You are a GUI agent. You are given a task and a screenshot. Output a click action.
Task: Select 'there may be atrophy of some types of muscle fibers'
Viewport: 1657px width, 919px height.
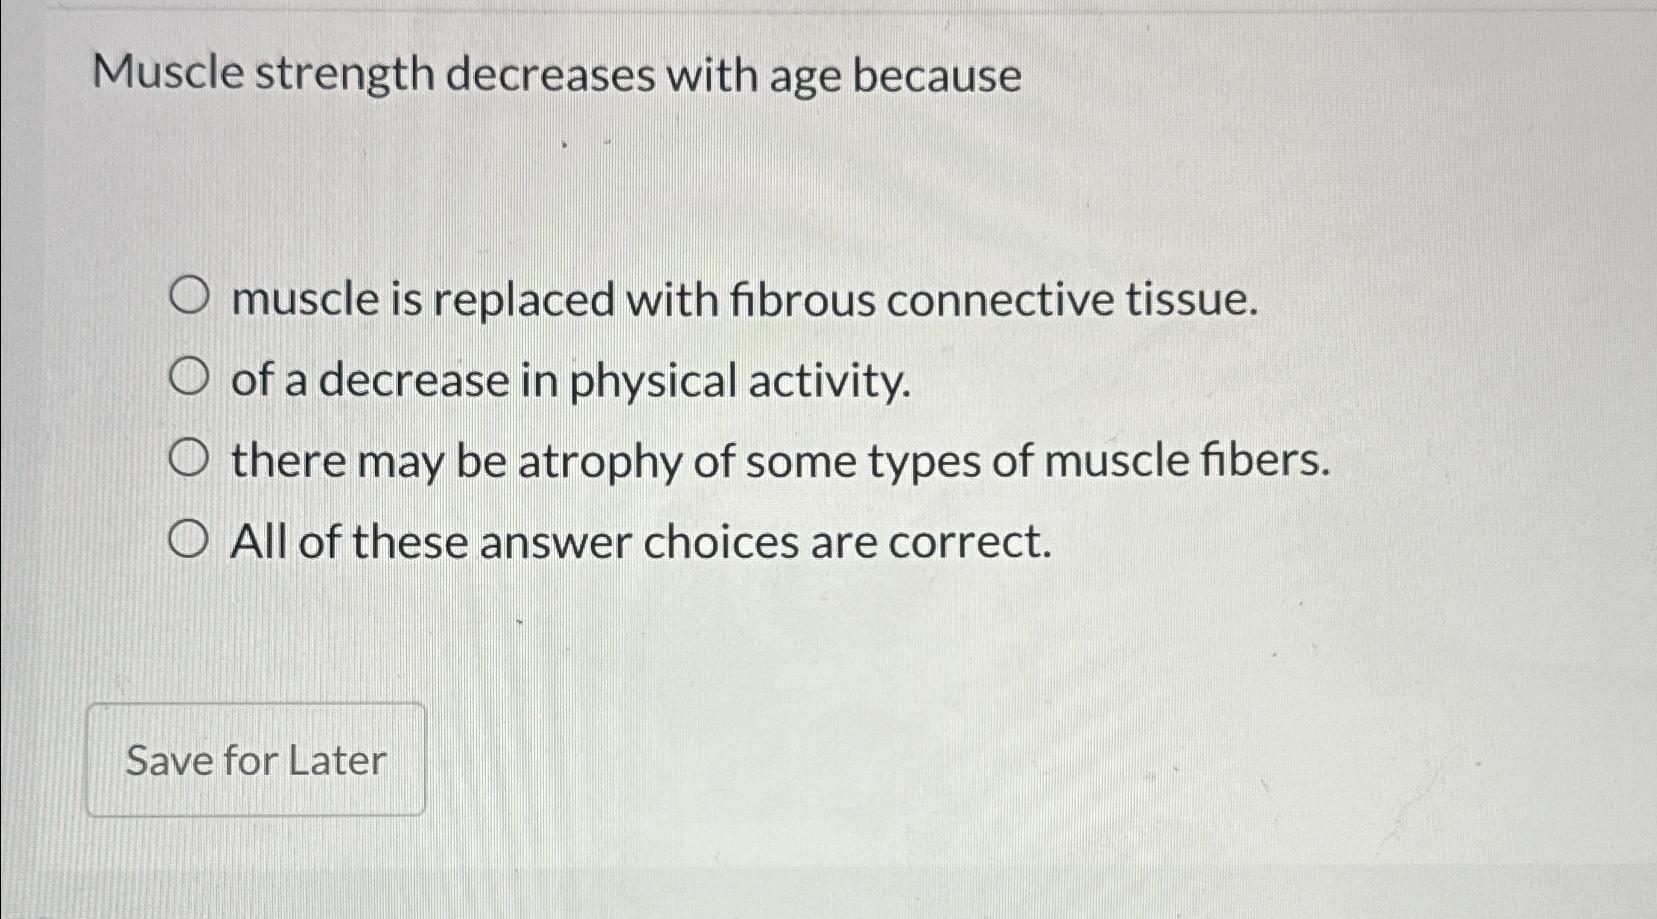click(x=192, y=455)
